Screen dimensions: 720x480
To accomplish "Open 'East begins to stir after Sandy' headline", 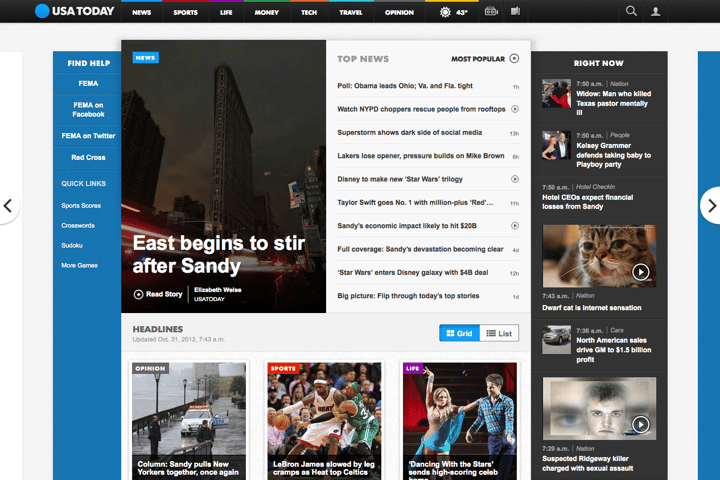I will [219, 254].
